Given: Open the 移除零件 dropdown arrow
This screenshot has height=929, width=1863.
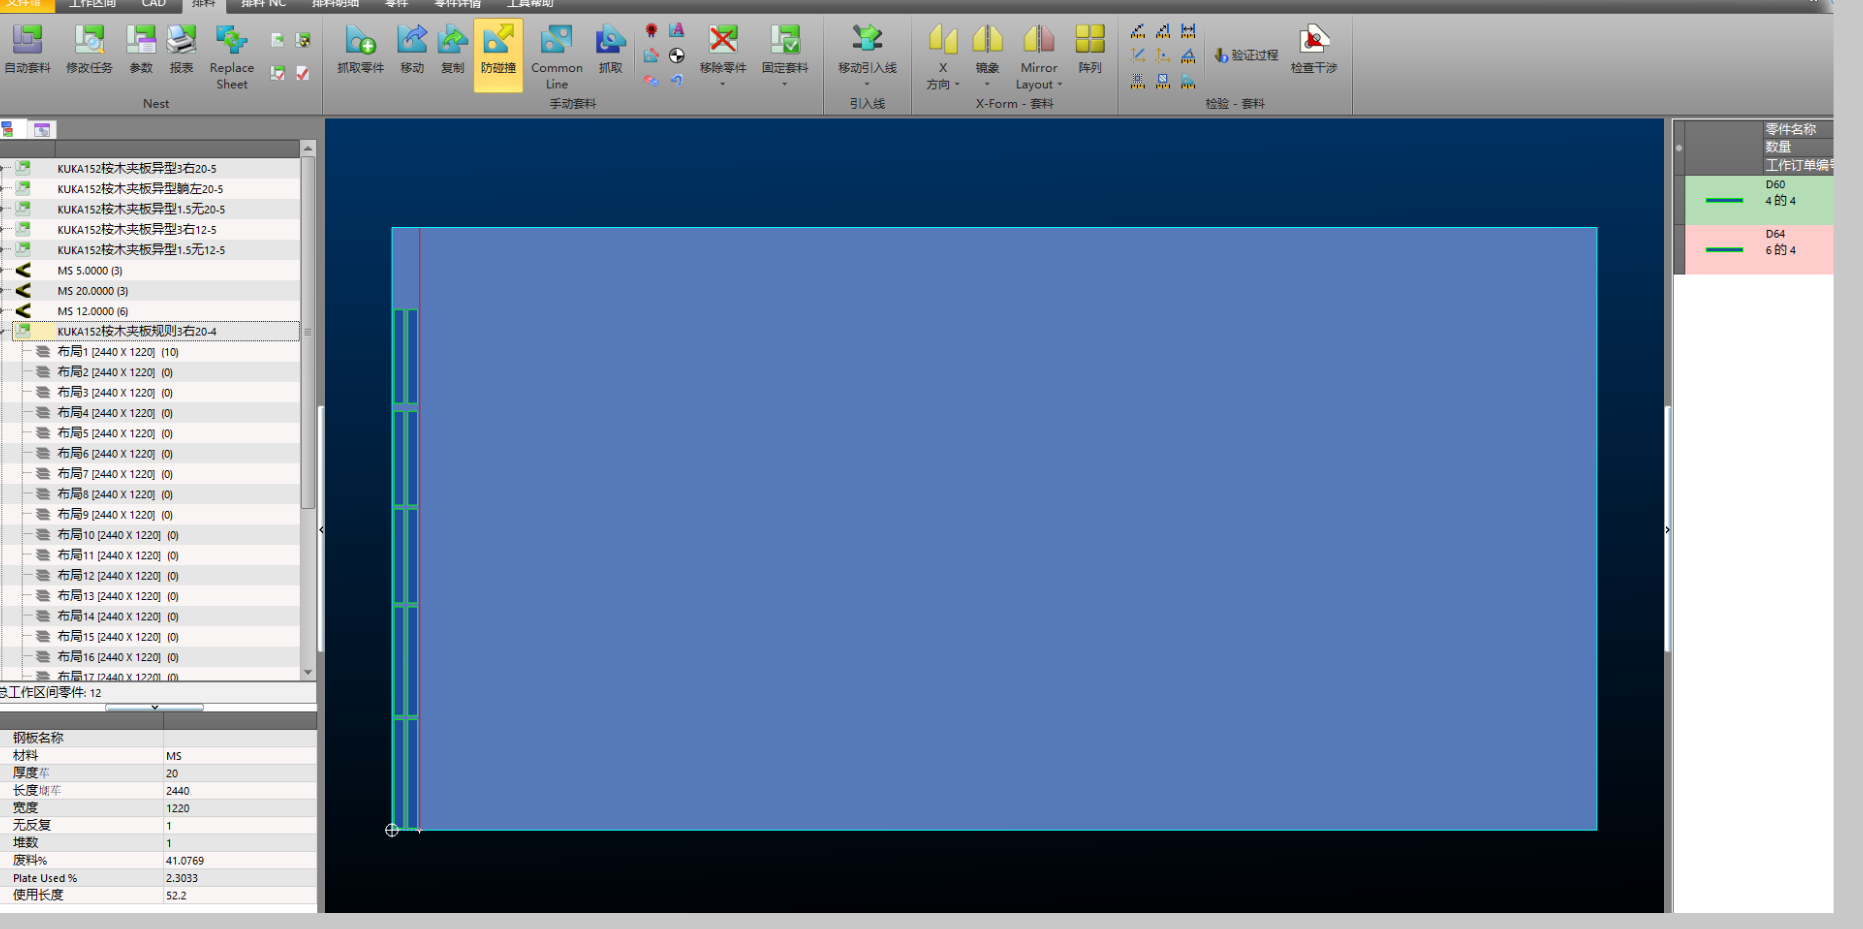Looking at the screenshot, I should 723,85.
